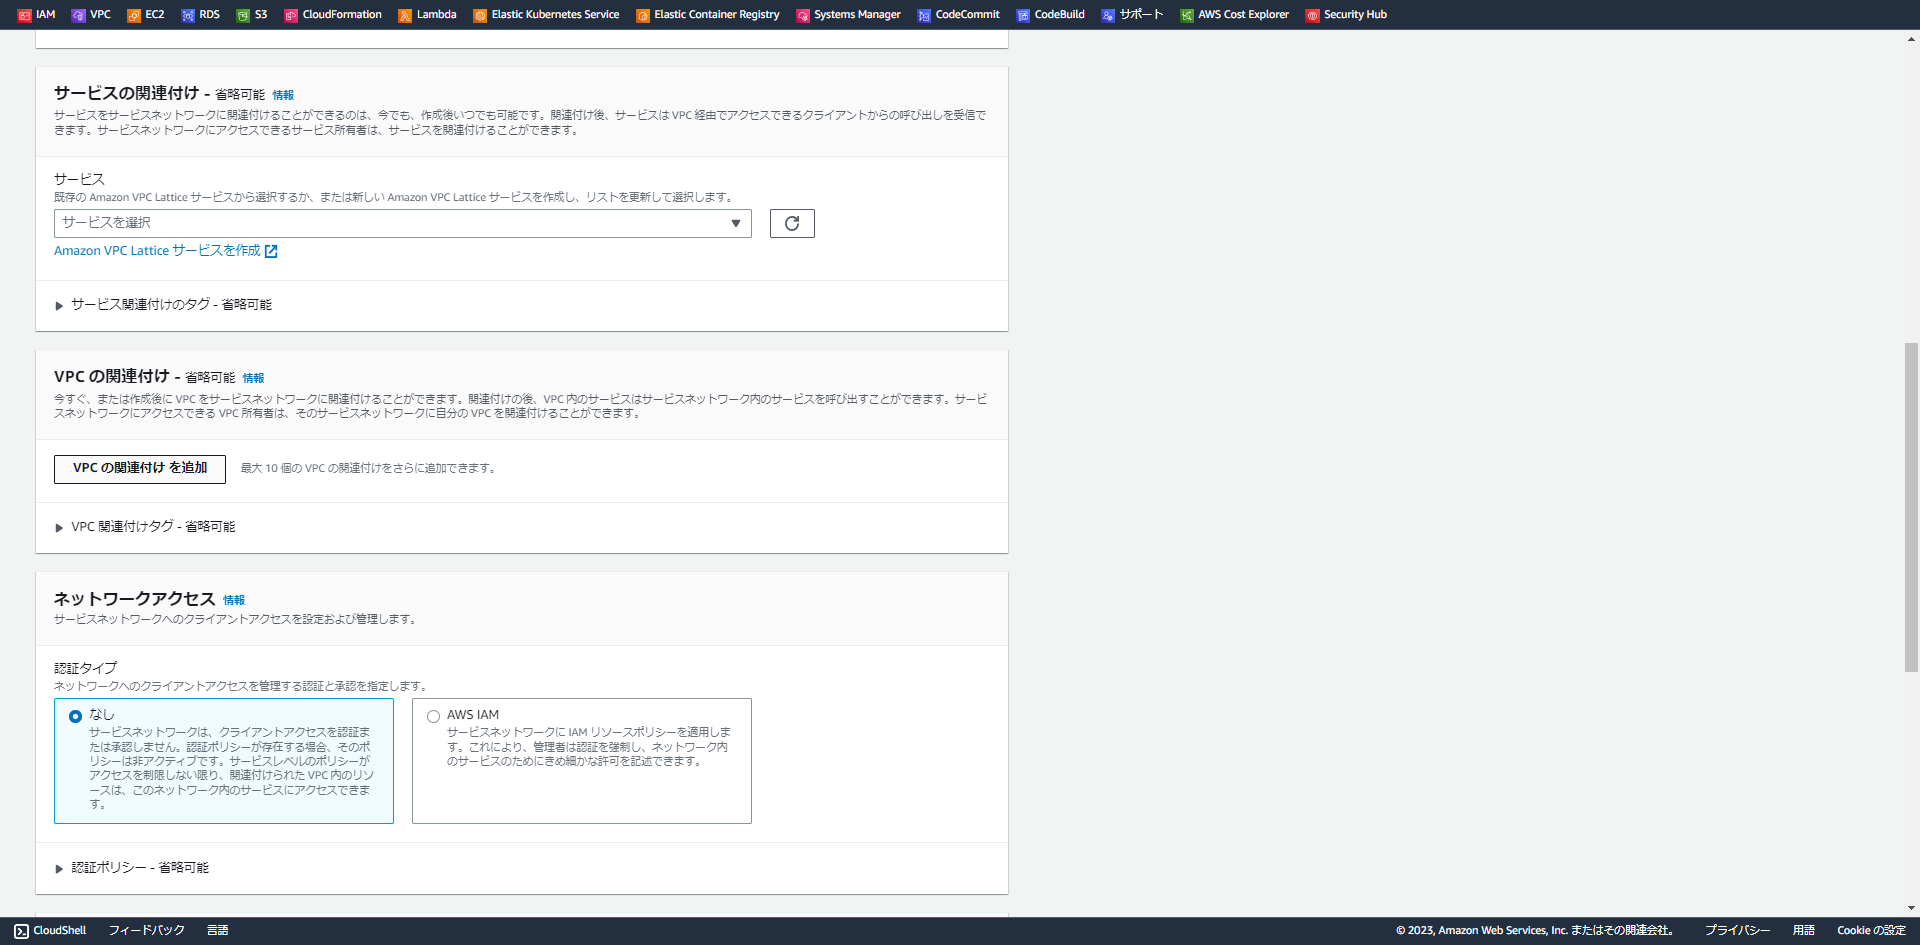Open 情報 link beside サービスの関連付け
This screenshot has width=1920, height=945.
pos(283,95)
